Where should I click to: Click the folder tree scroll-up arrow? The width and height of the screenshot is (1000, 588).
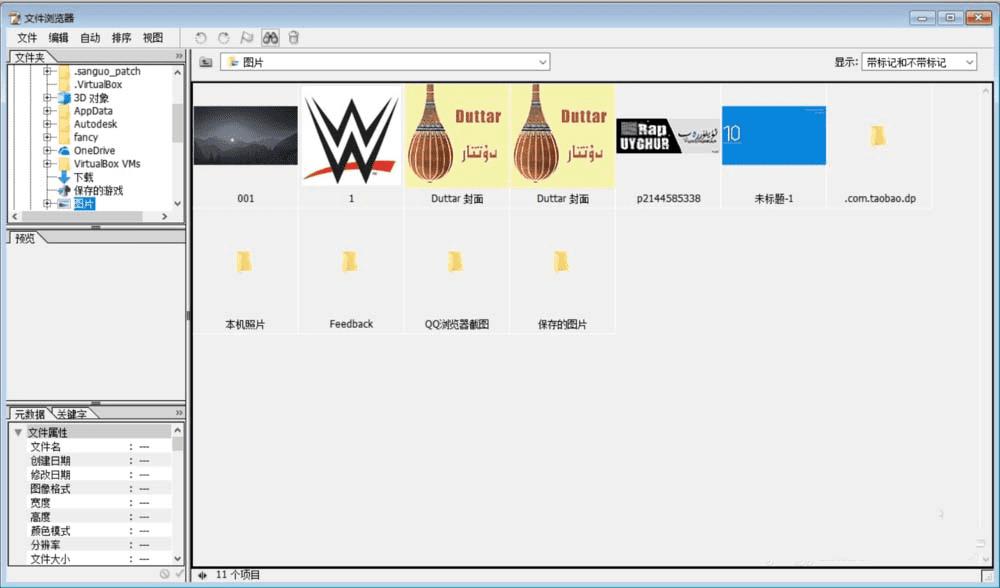pos(177,72)
